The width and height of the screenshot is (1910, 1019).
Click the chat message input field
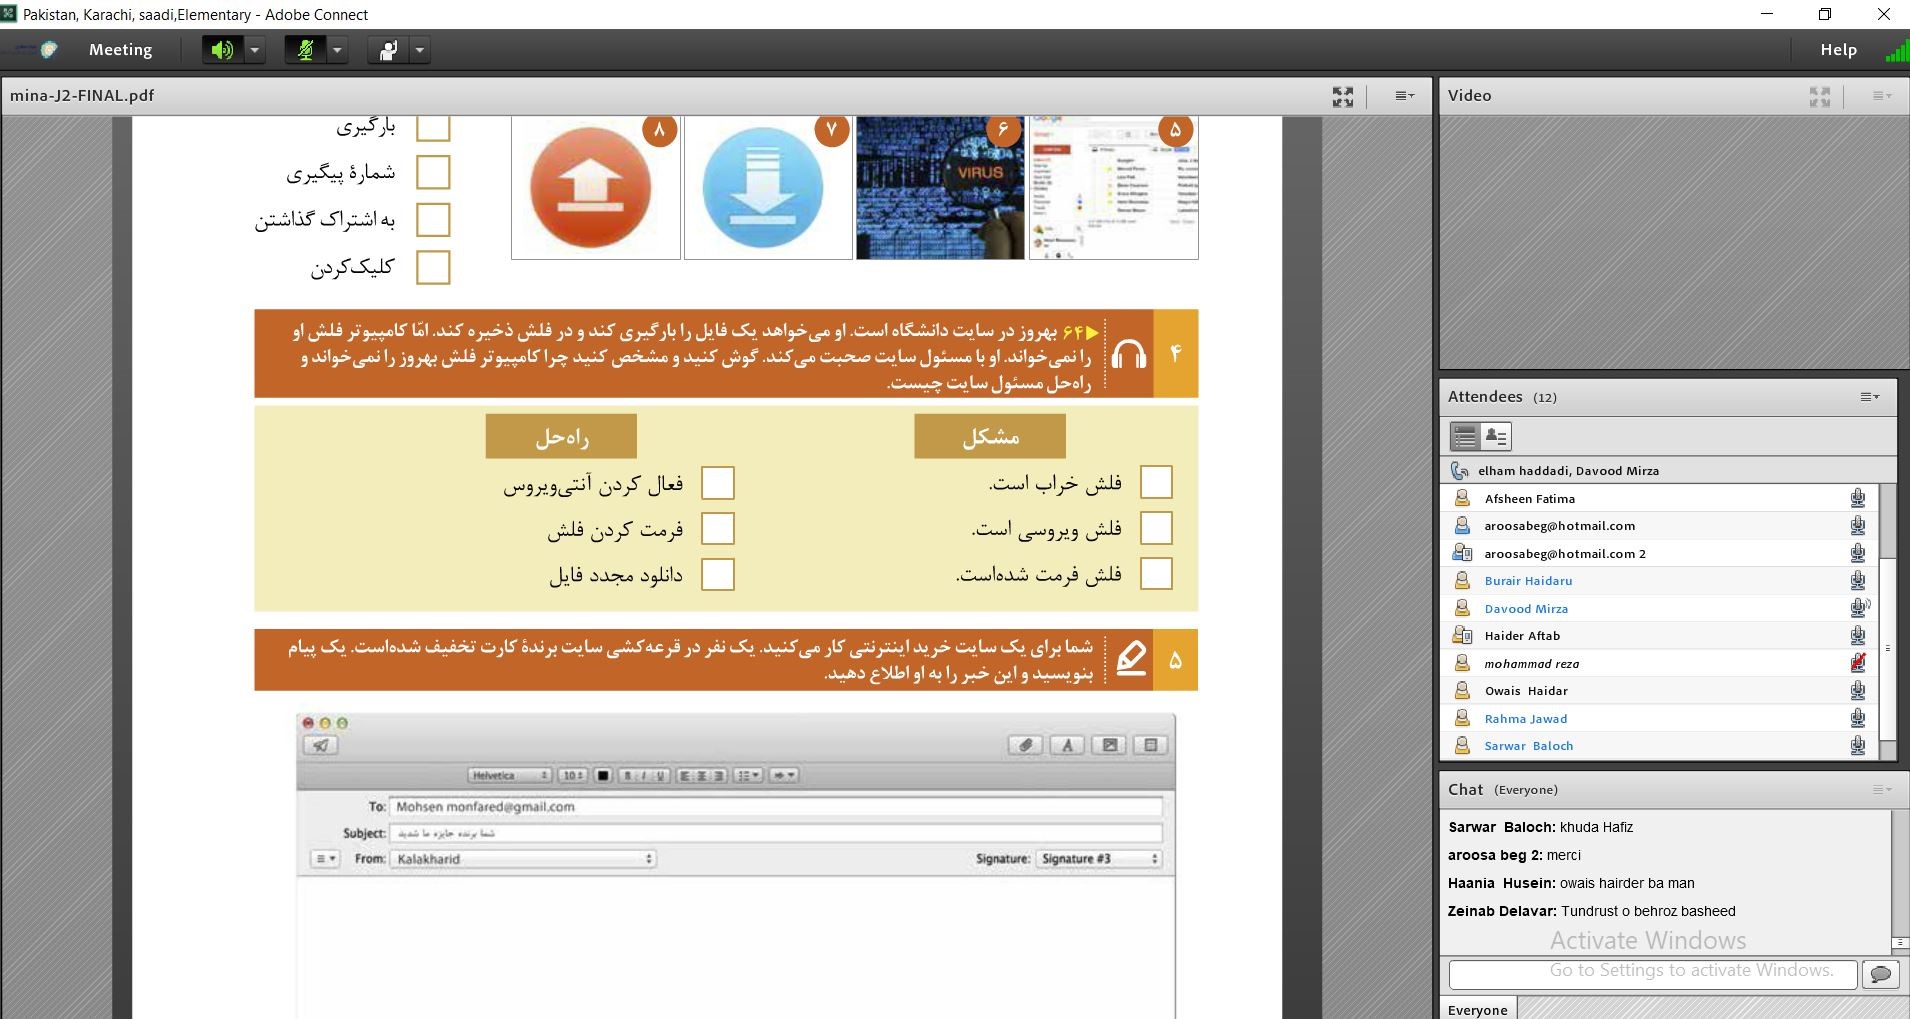[x=1652, y=974]
